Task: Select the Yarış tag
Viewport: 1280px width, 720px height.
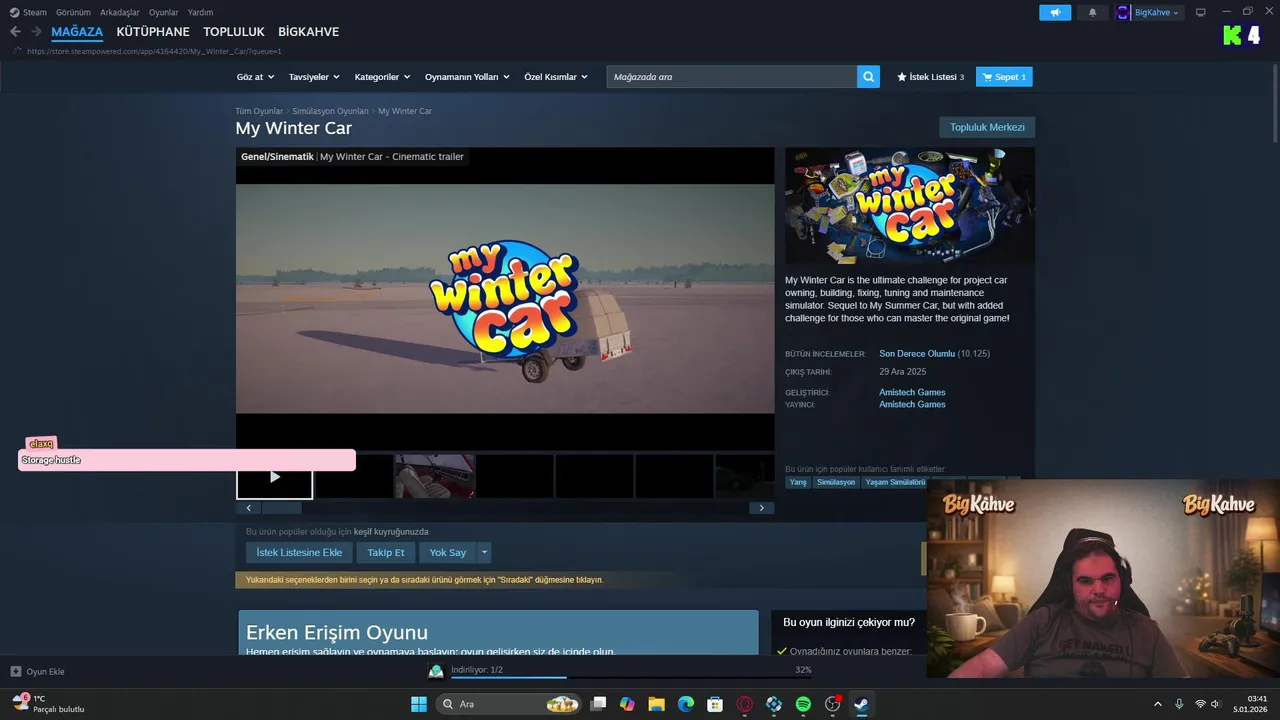Action: click(x=798, y=482)
